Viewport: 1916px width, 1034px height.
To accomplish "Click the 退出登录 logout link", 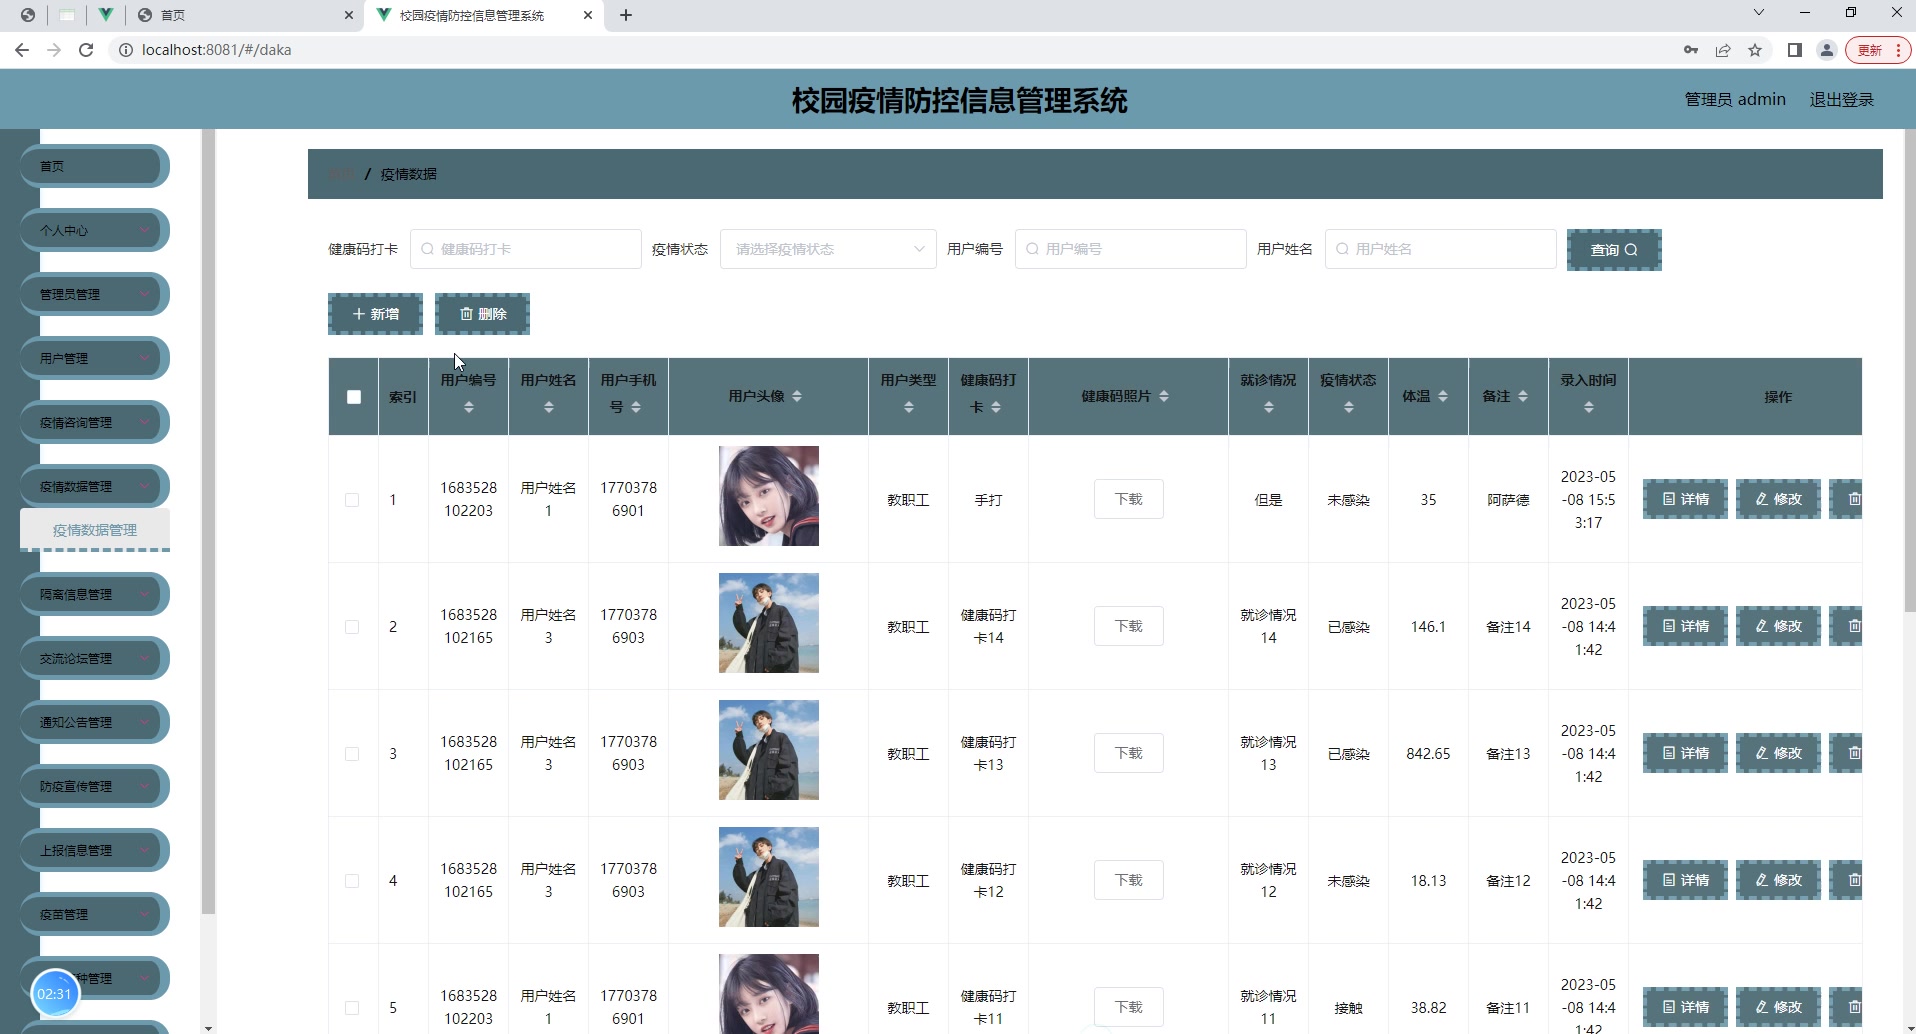I will pos(1841,99).
